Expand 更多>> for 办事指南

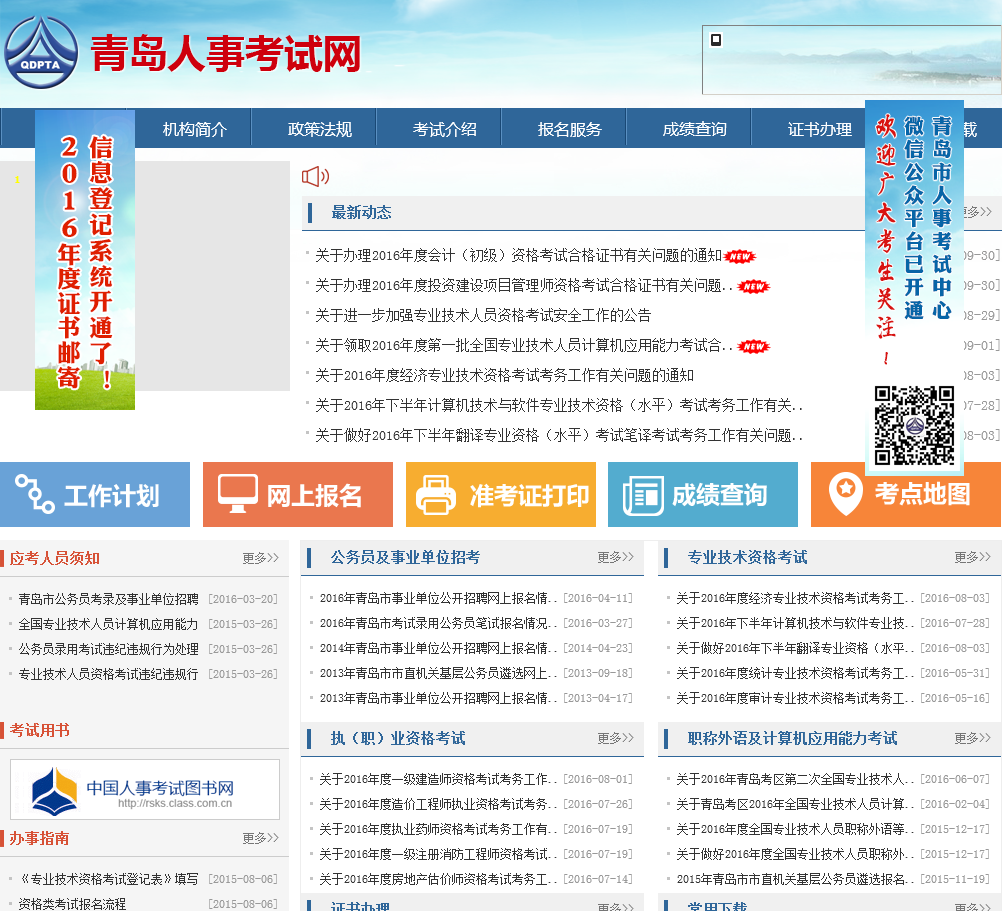[261, 838]
